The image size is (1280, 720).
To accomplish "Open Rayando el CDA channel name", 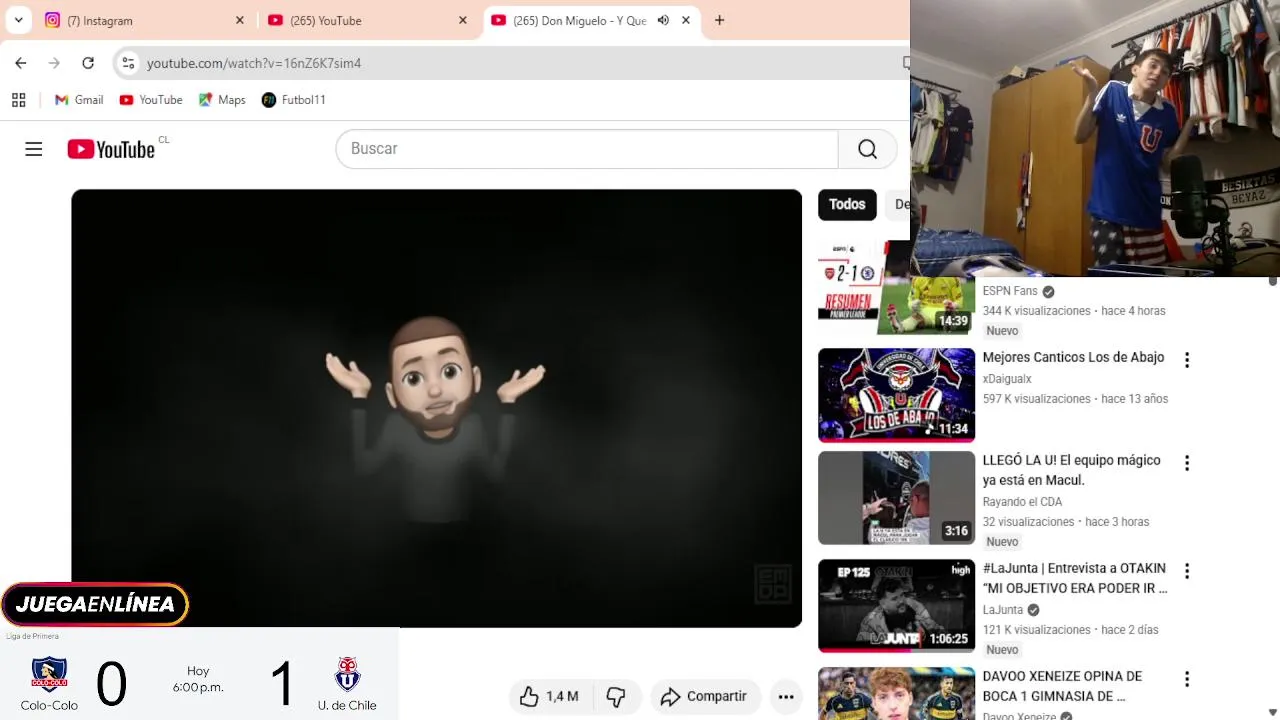I will (1022, 502).
